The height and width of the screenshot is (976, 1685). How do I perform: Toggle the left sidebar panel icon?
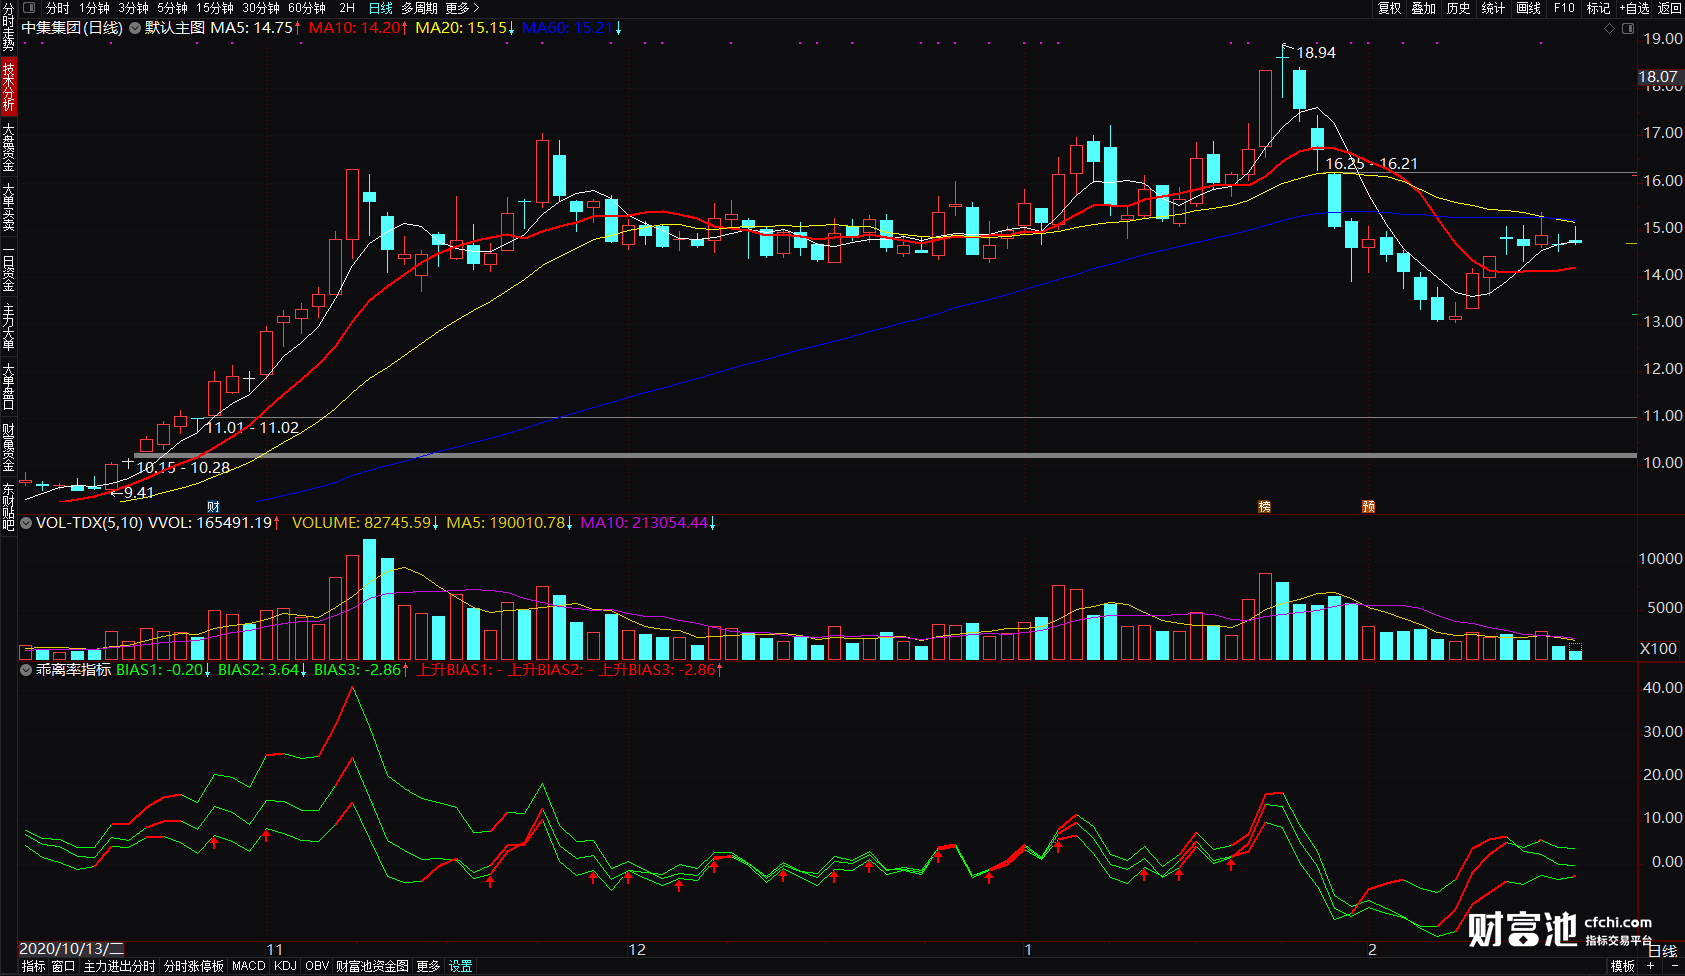point(29,8)
